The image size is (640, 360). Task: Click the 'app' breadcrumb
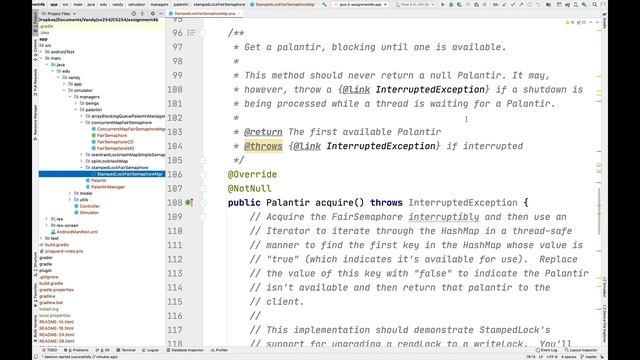[54, 4]
